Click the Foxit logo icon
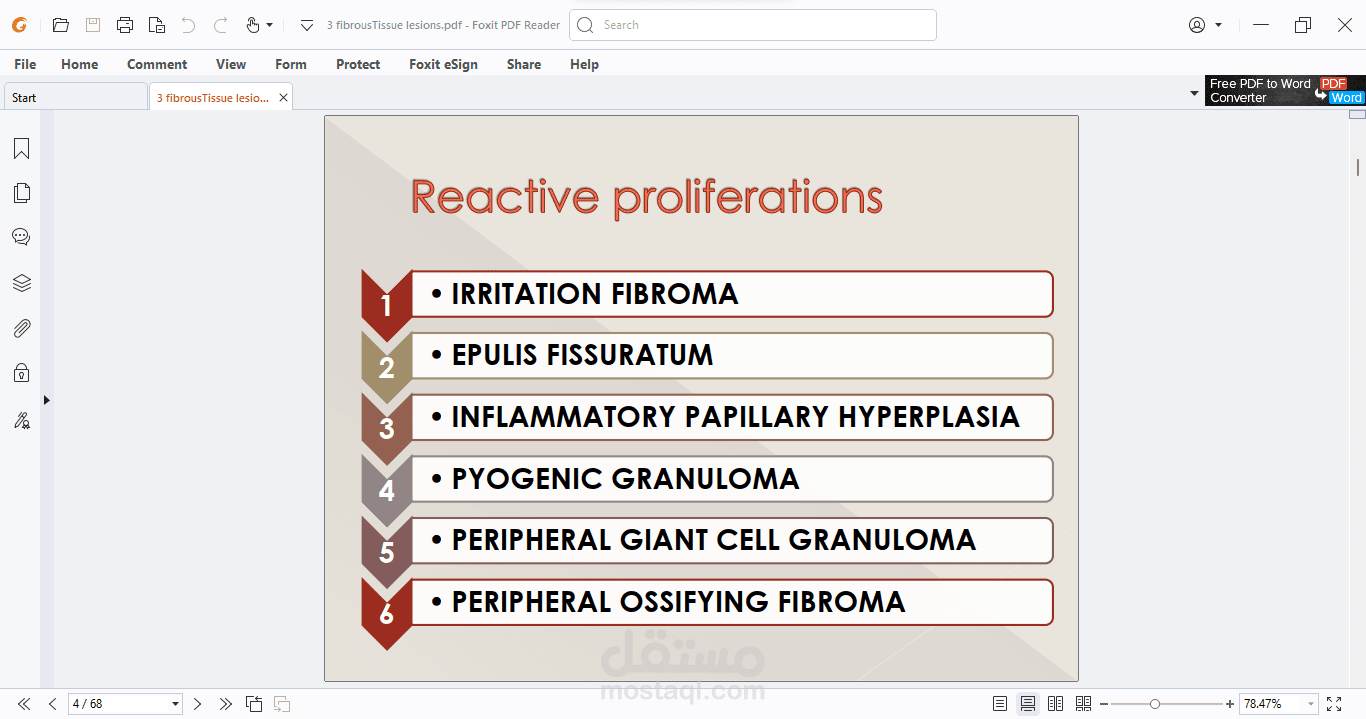1366x719 pixels. pos(19,25)
